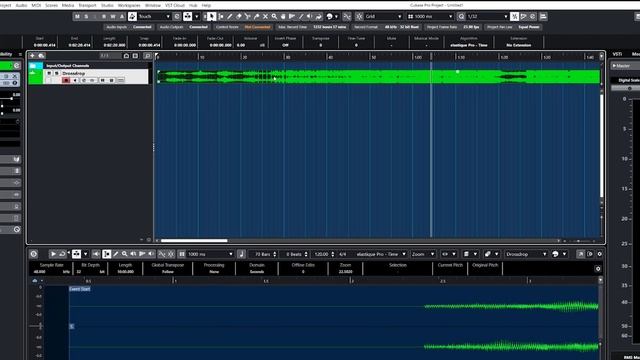Click the info line settings gear in Sample Editor
The image size is (640, 360).
[x=598, y=269]
